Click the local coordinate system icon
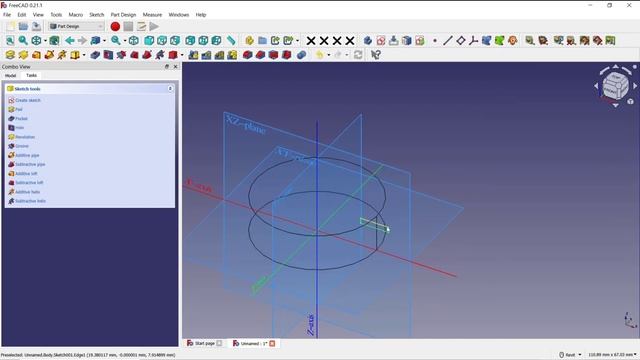640x360 pixels. pyautogui.click(x=473, y=40)
